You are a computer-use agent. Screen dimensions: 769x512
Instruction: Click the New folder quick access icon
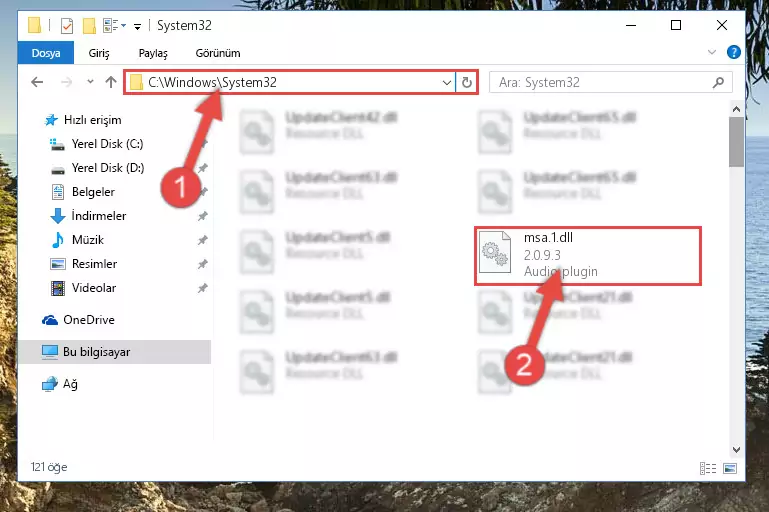click(89, 26)
